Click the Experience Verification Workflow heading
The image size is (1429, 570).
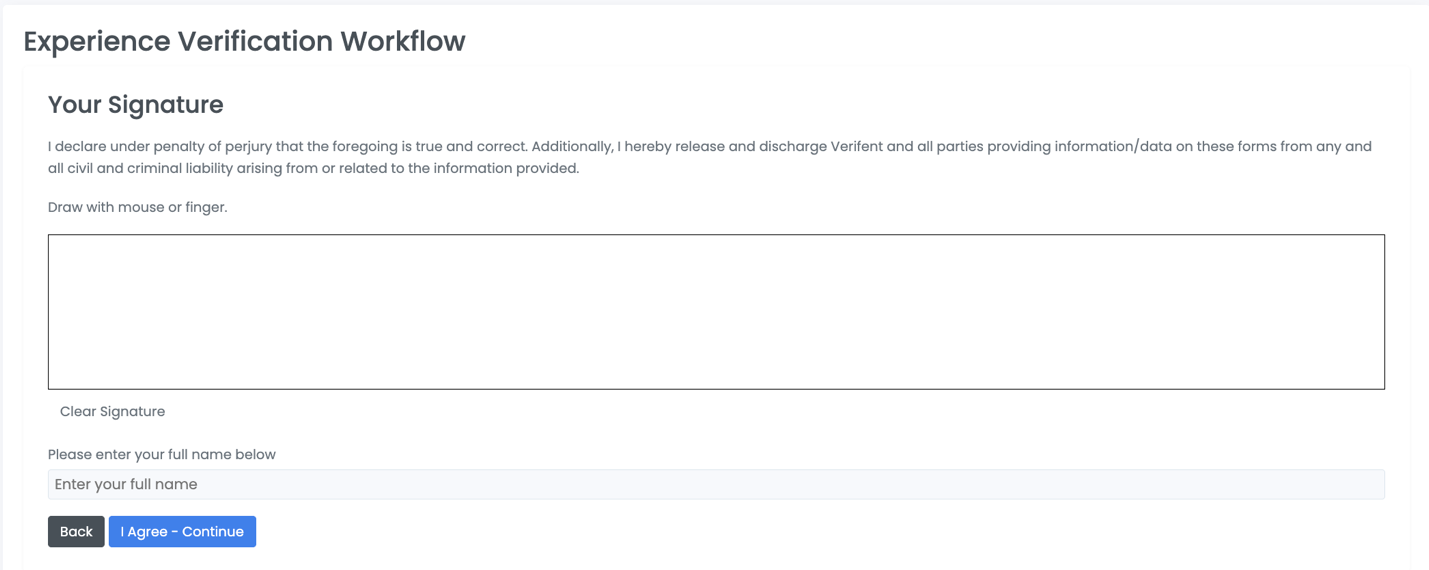tap(244, 42)
